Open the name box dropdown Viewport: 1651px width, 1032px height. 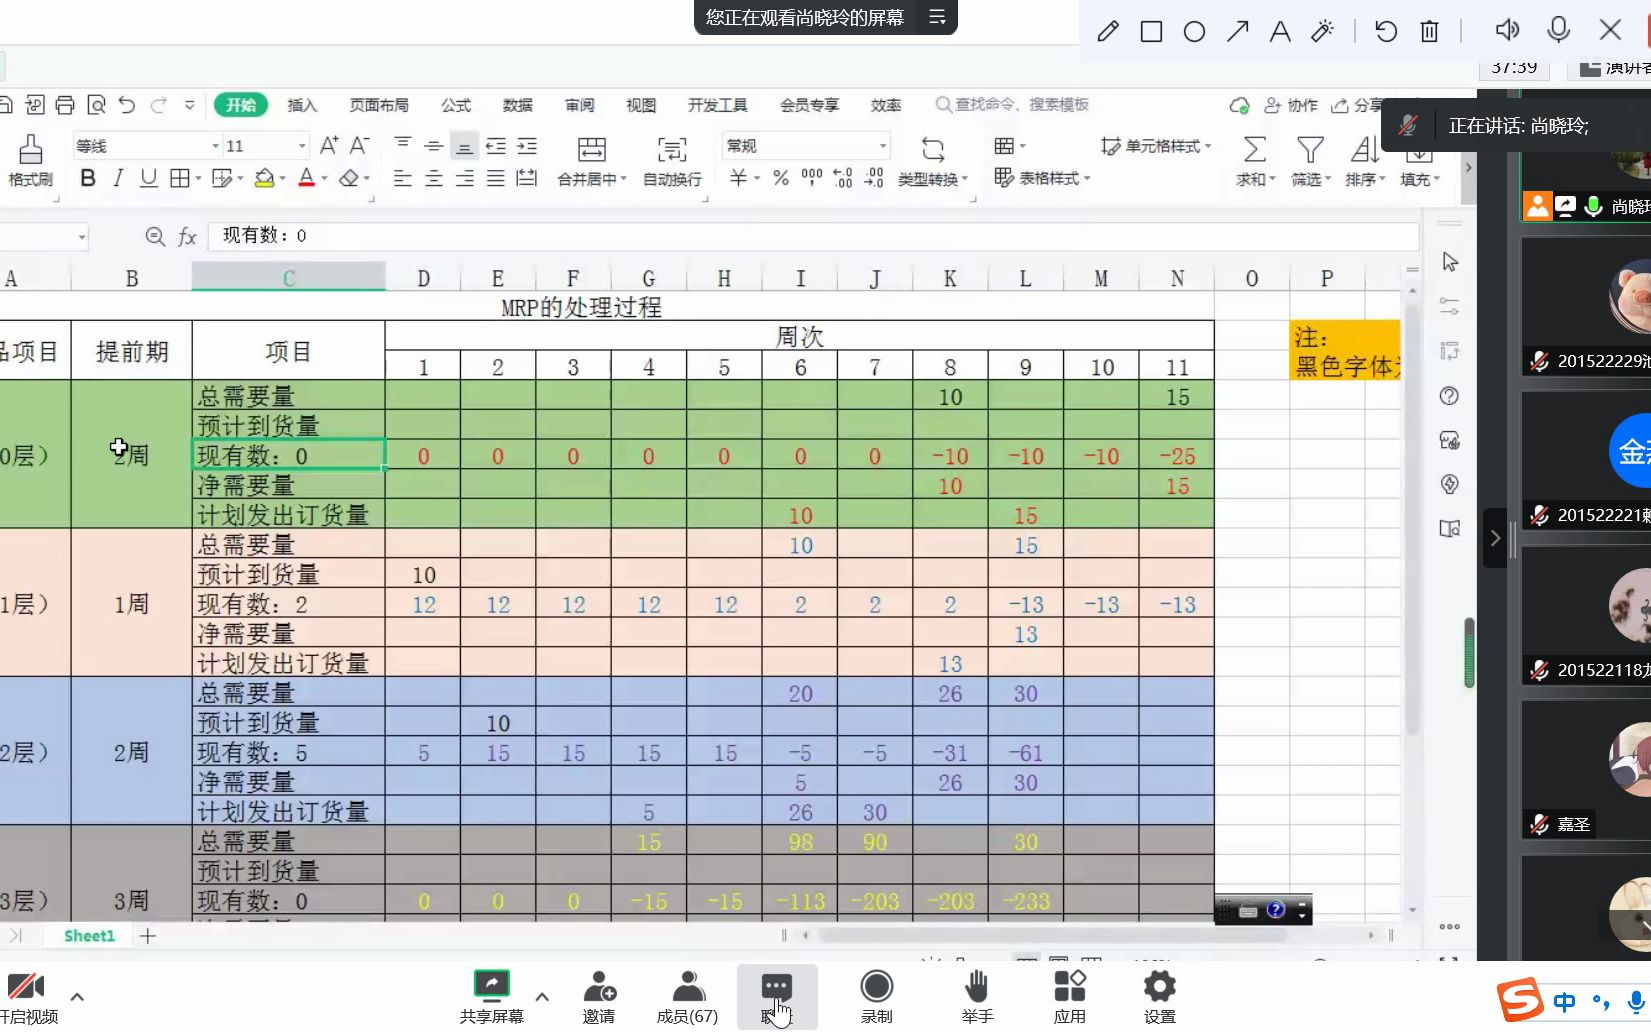click(82, 237)
